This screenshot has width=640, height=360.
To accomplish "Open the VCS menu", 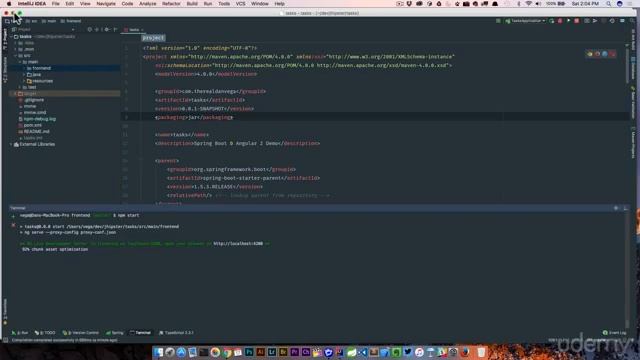I will tap(241, 4).
